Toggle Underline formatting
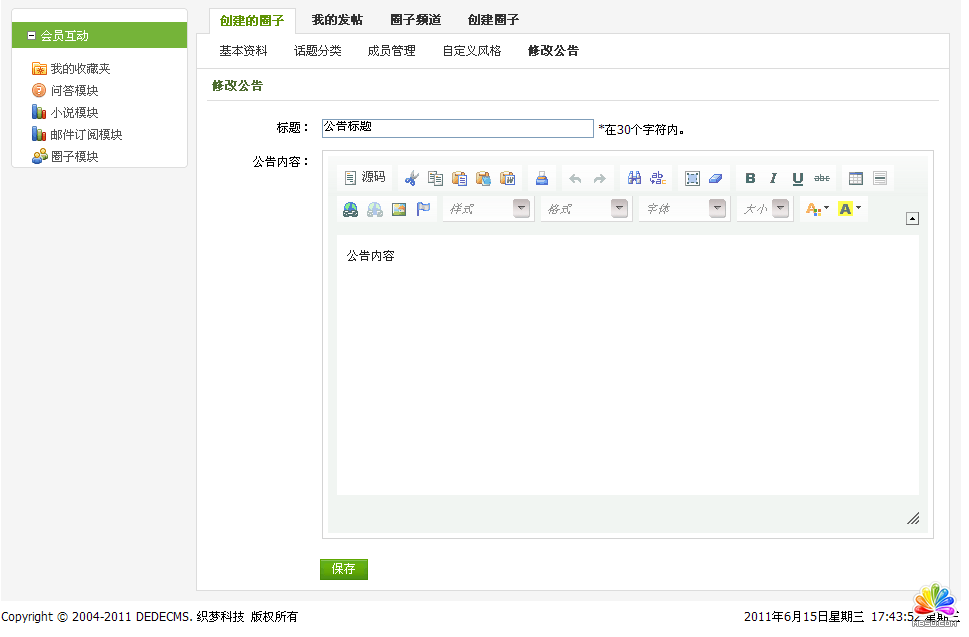This screenshot has width=969, height=637. [797, 179]
